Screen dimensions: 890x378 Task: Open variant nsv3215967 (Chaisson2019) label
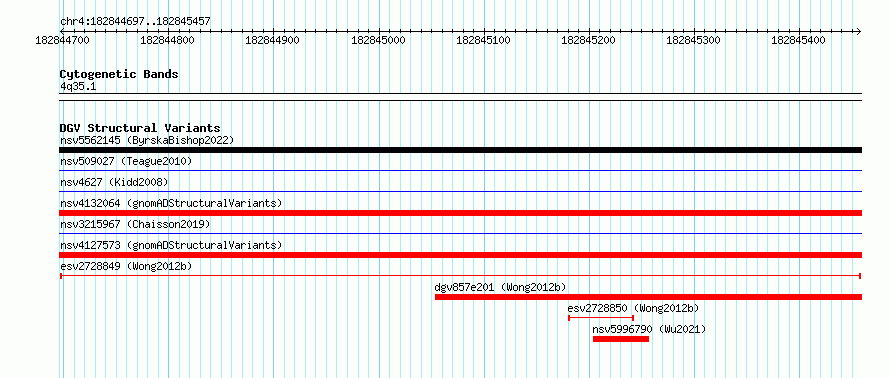coord(135,224)
